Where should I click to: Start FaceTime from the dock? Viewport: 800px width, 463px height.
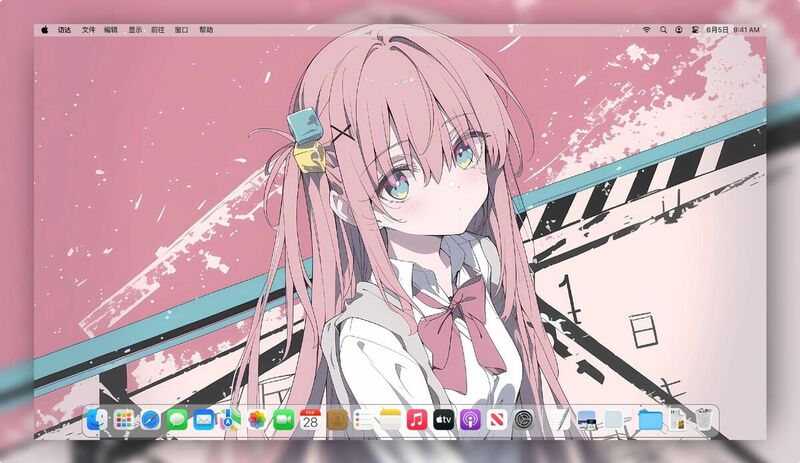tap(284, 420)
